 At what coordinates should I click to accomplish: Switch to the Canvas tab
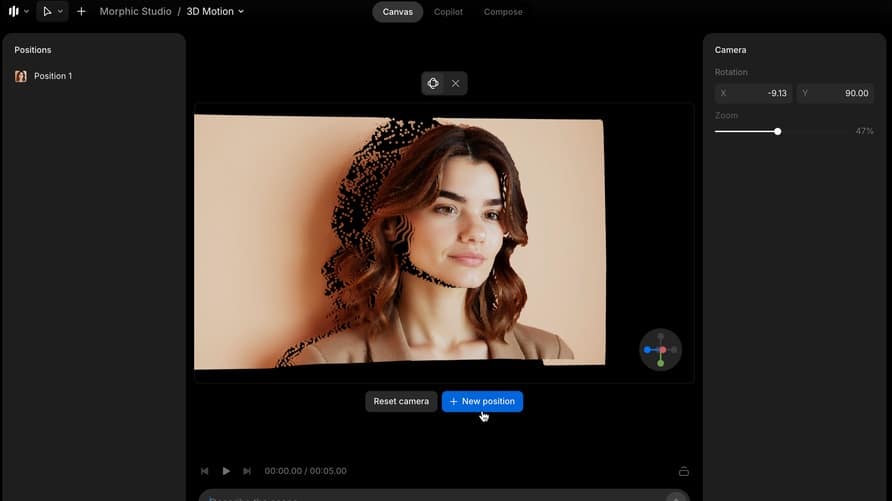tap(398, 12)
